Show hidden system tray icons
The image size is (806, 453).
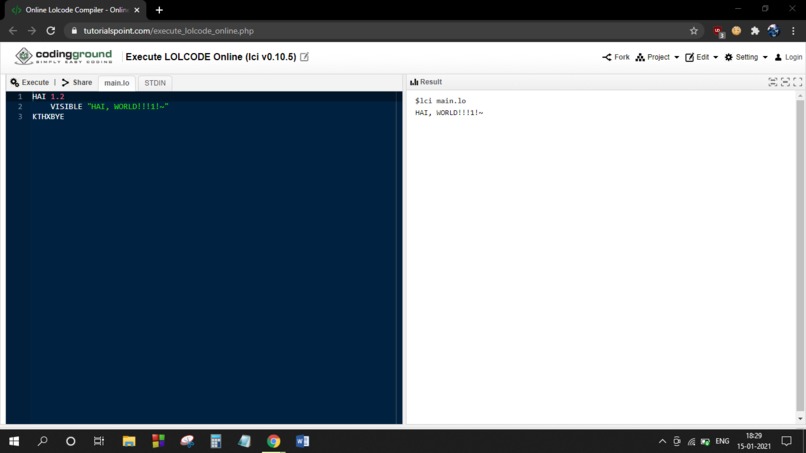(662, 441)
